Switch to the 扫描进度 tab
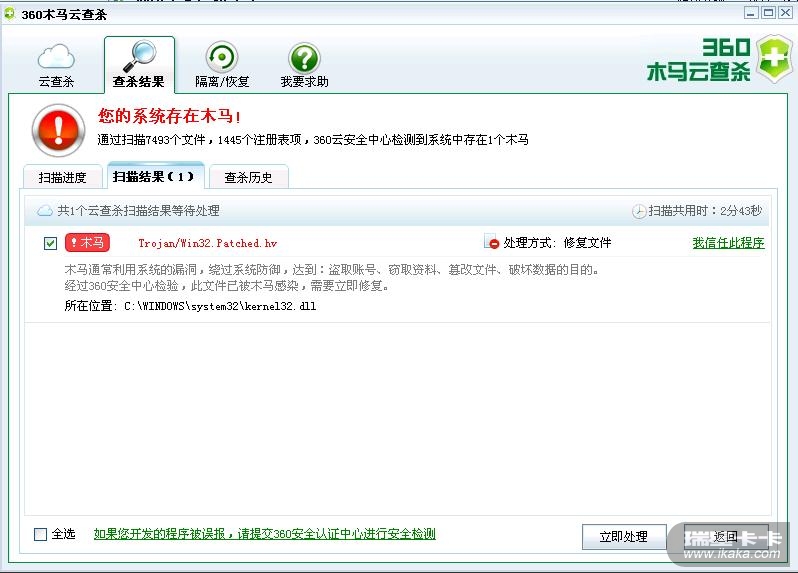 pyautogui.click(x=63, y=177)
